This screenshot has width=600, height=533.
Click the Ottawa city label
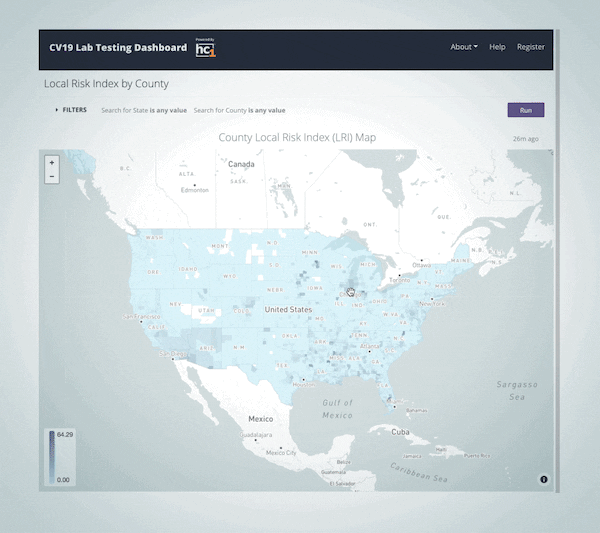pyautogui.click(x=421, y=265)
